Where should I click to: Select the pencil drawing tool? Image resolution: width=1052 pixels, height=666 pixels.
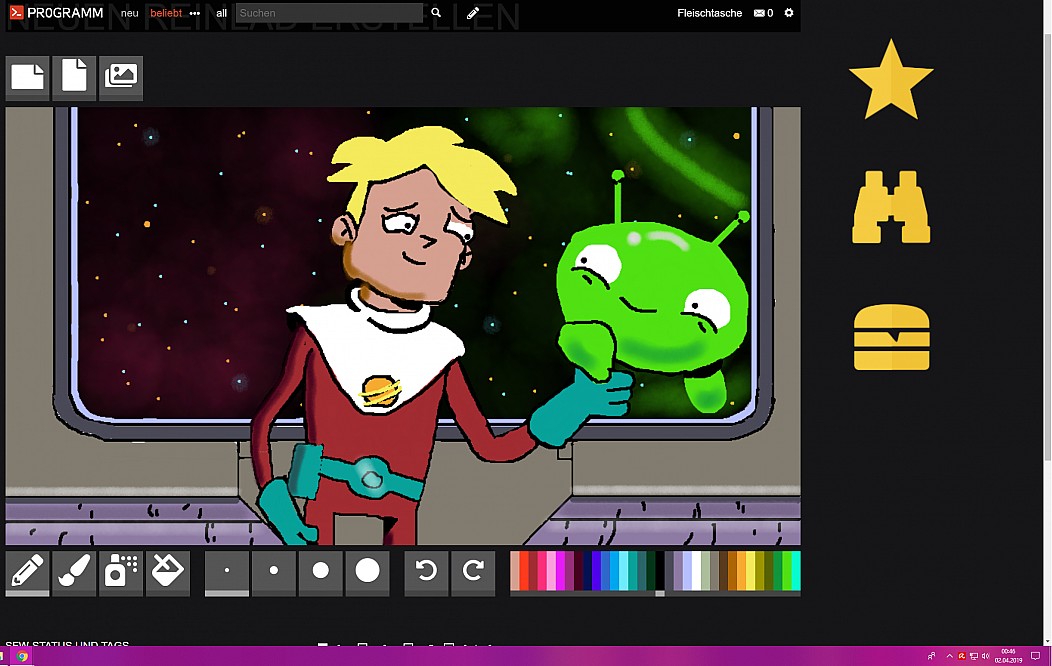[28, 572]
